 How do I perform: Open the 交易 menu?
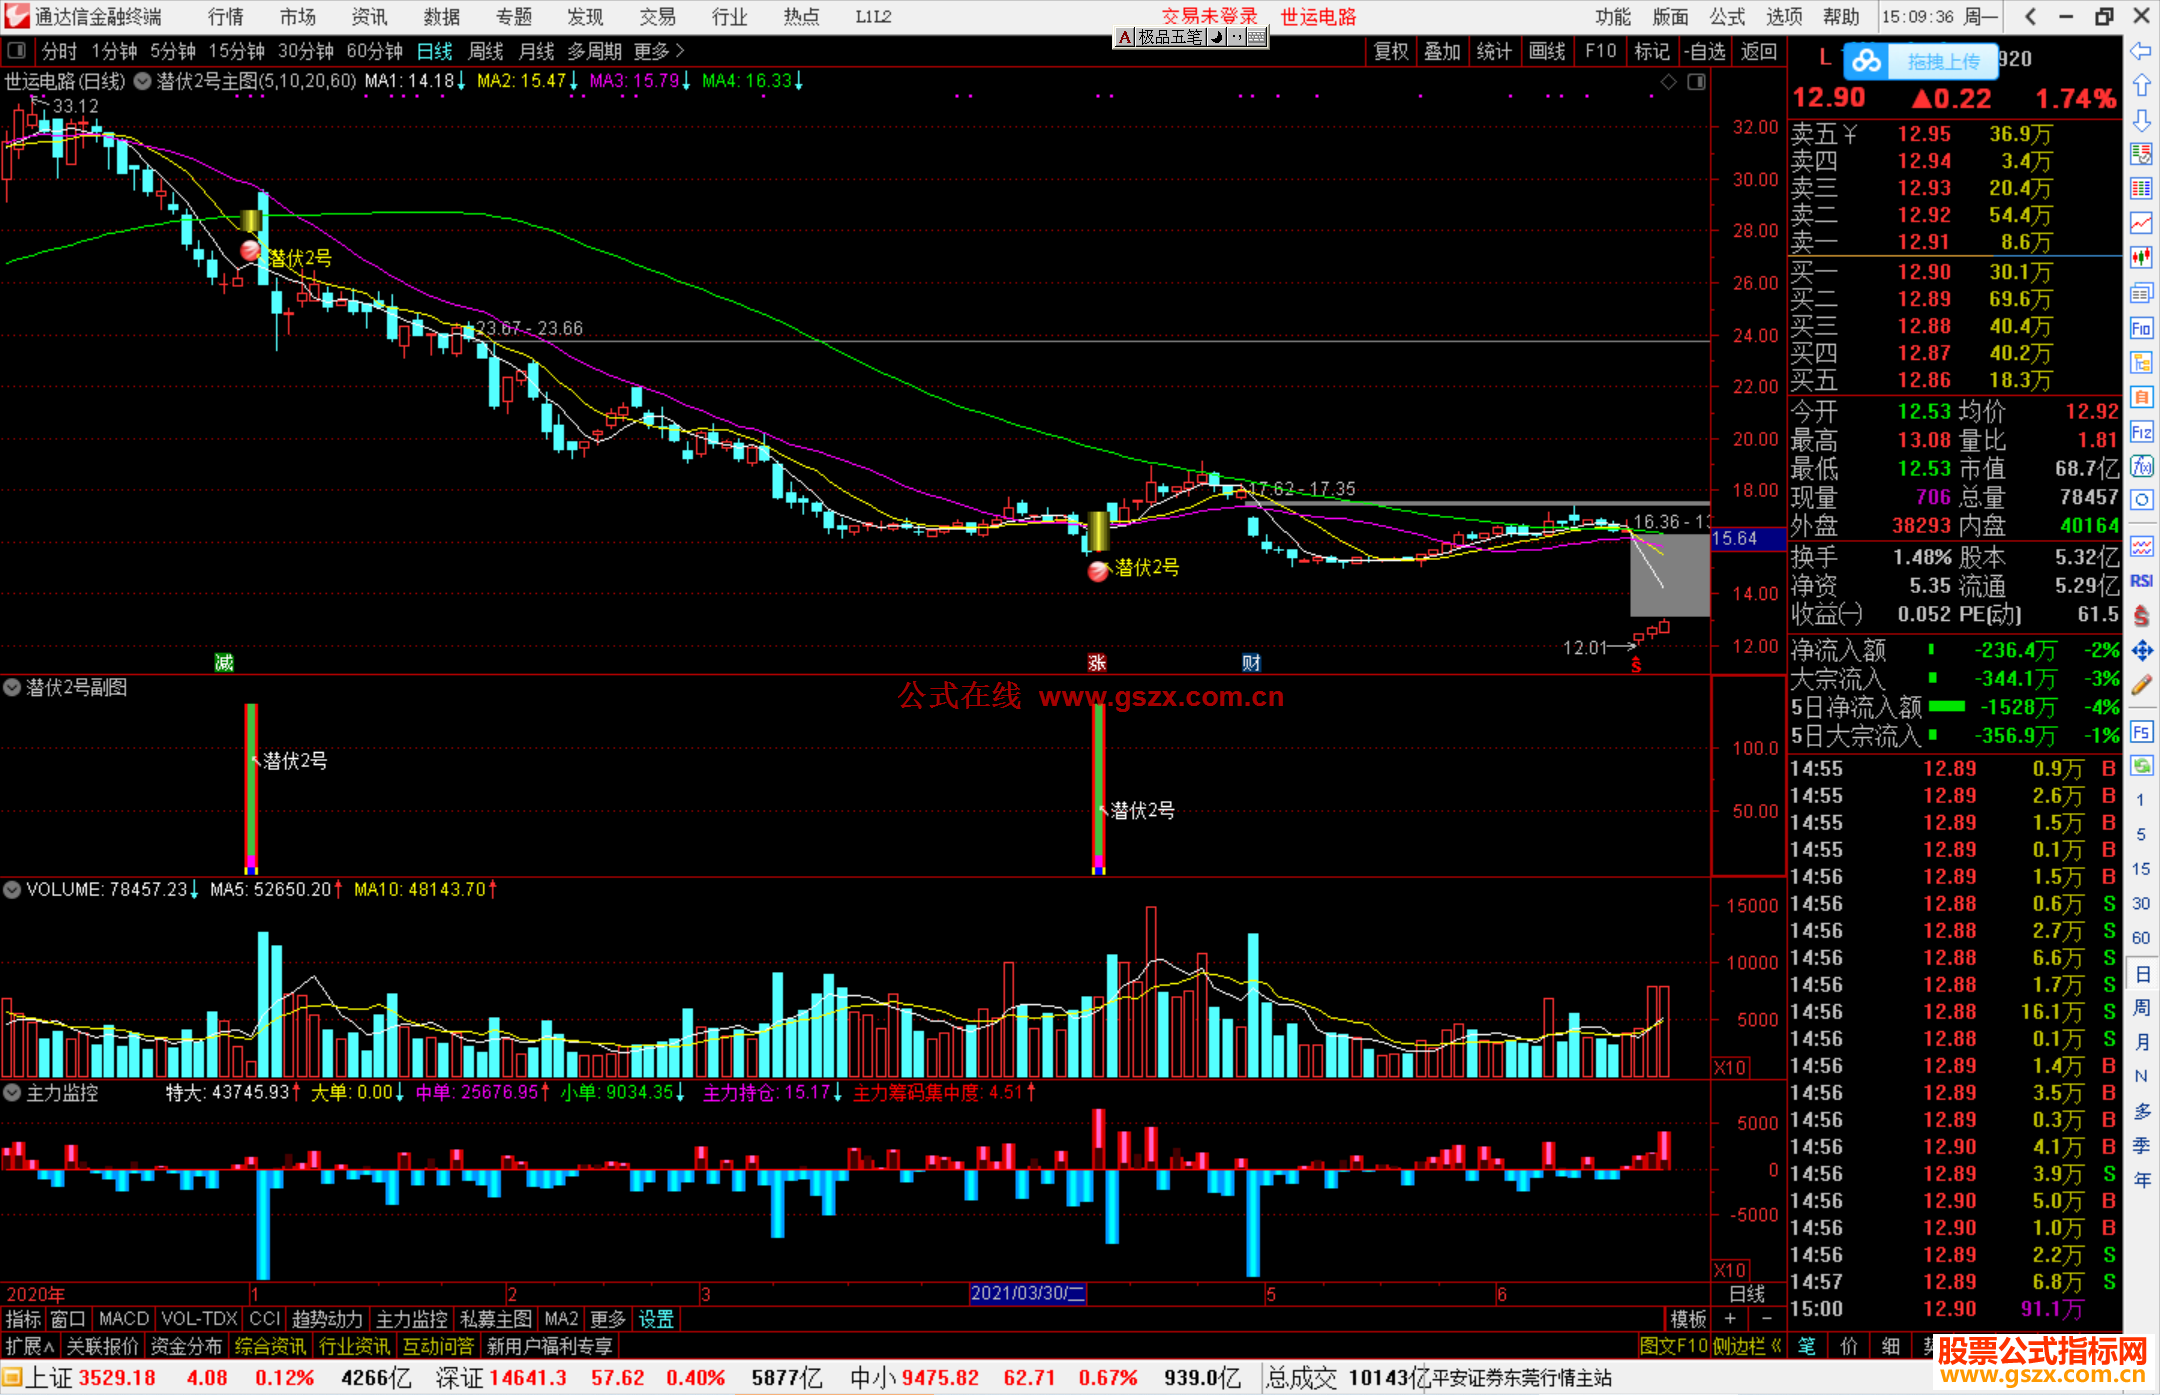click(x=658, y=16)
